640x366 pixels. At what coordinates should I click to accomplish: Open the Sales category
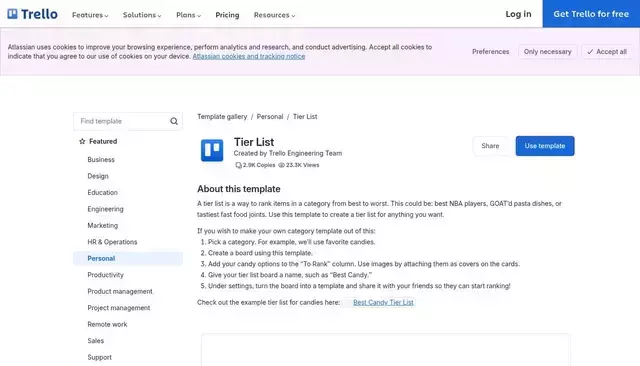click(96, 341)
